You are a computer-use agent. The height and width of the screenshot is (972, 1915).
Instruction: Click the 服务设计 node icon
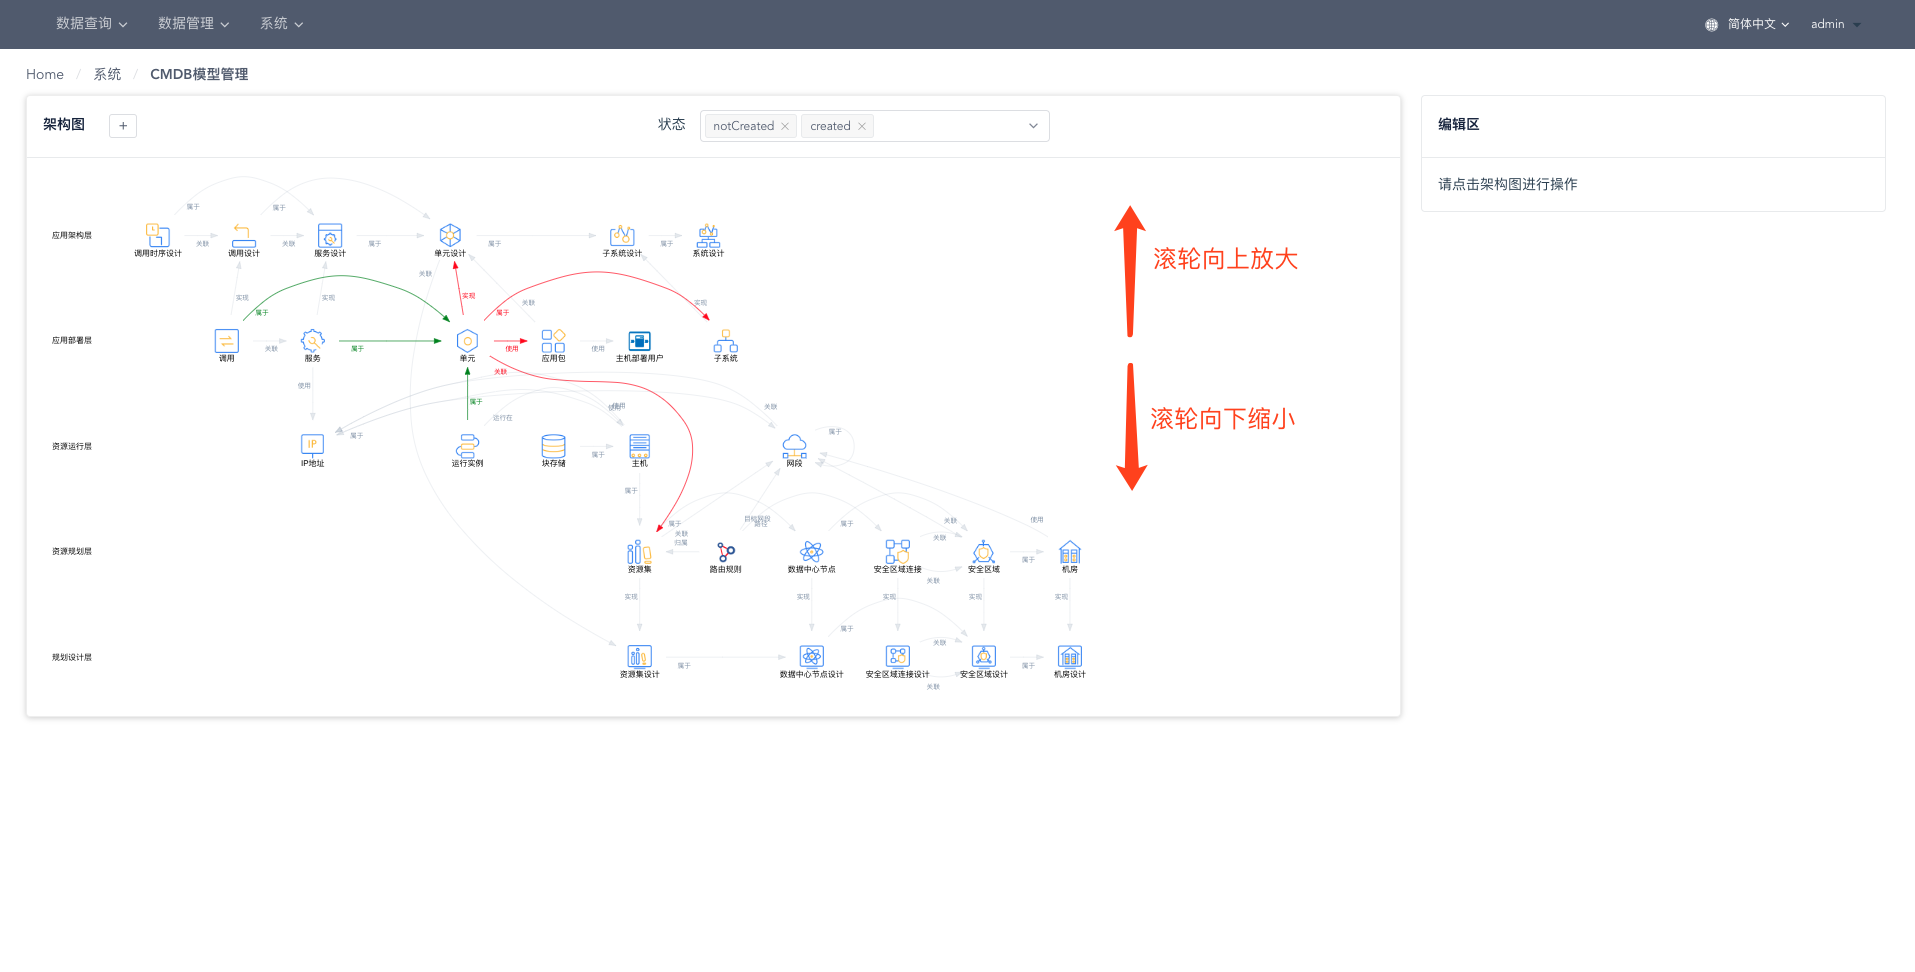(330, 236)
